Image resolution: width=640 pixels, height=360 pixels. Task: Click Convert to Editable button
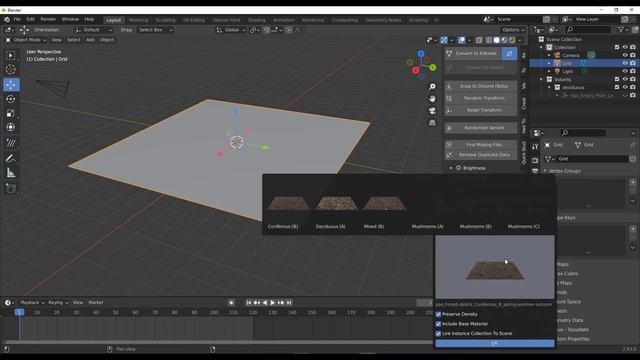point(473,53)
